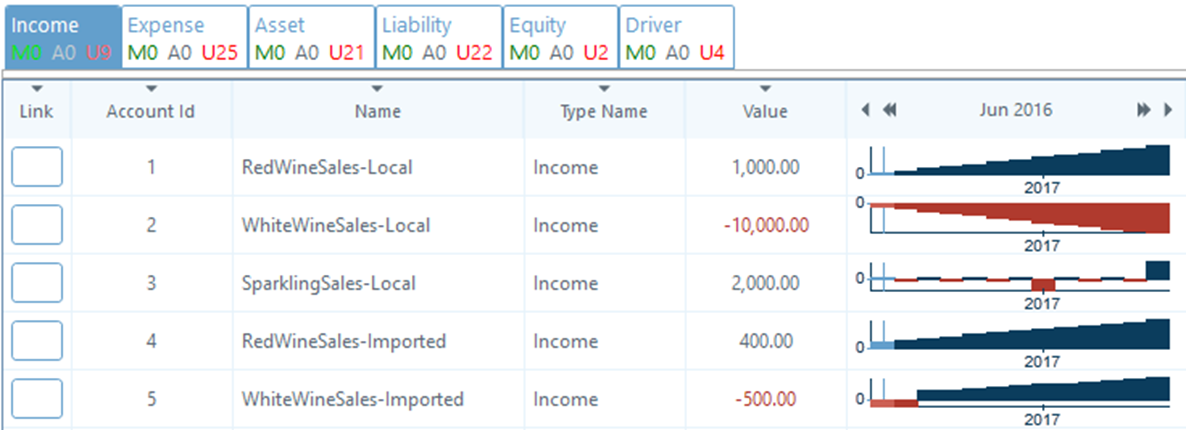The height and width of the screenshot is (430, 1186).
Task: Click the previous month single arrow
Action: [x=865, y=111]
